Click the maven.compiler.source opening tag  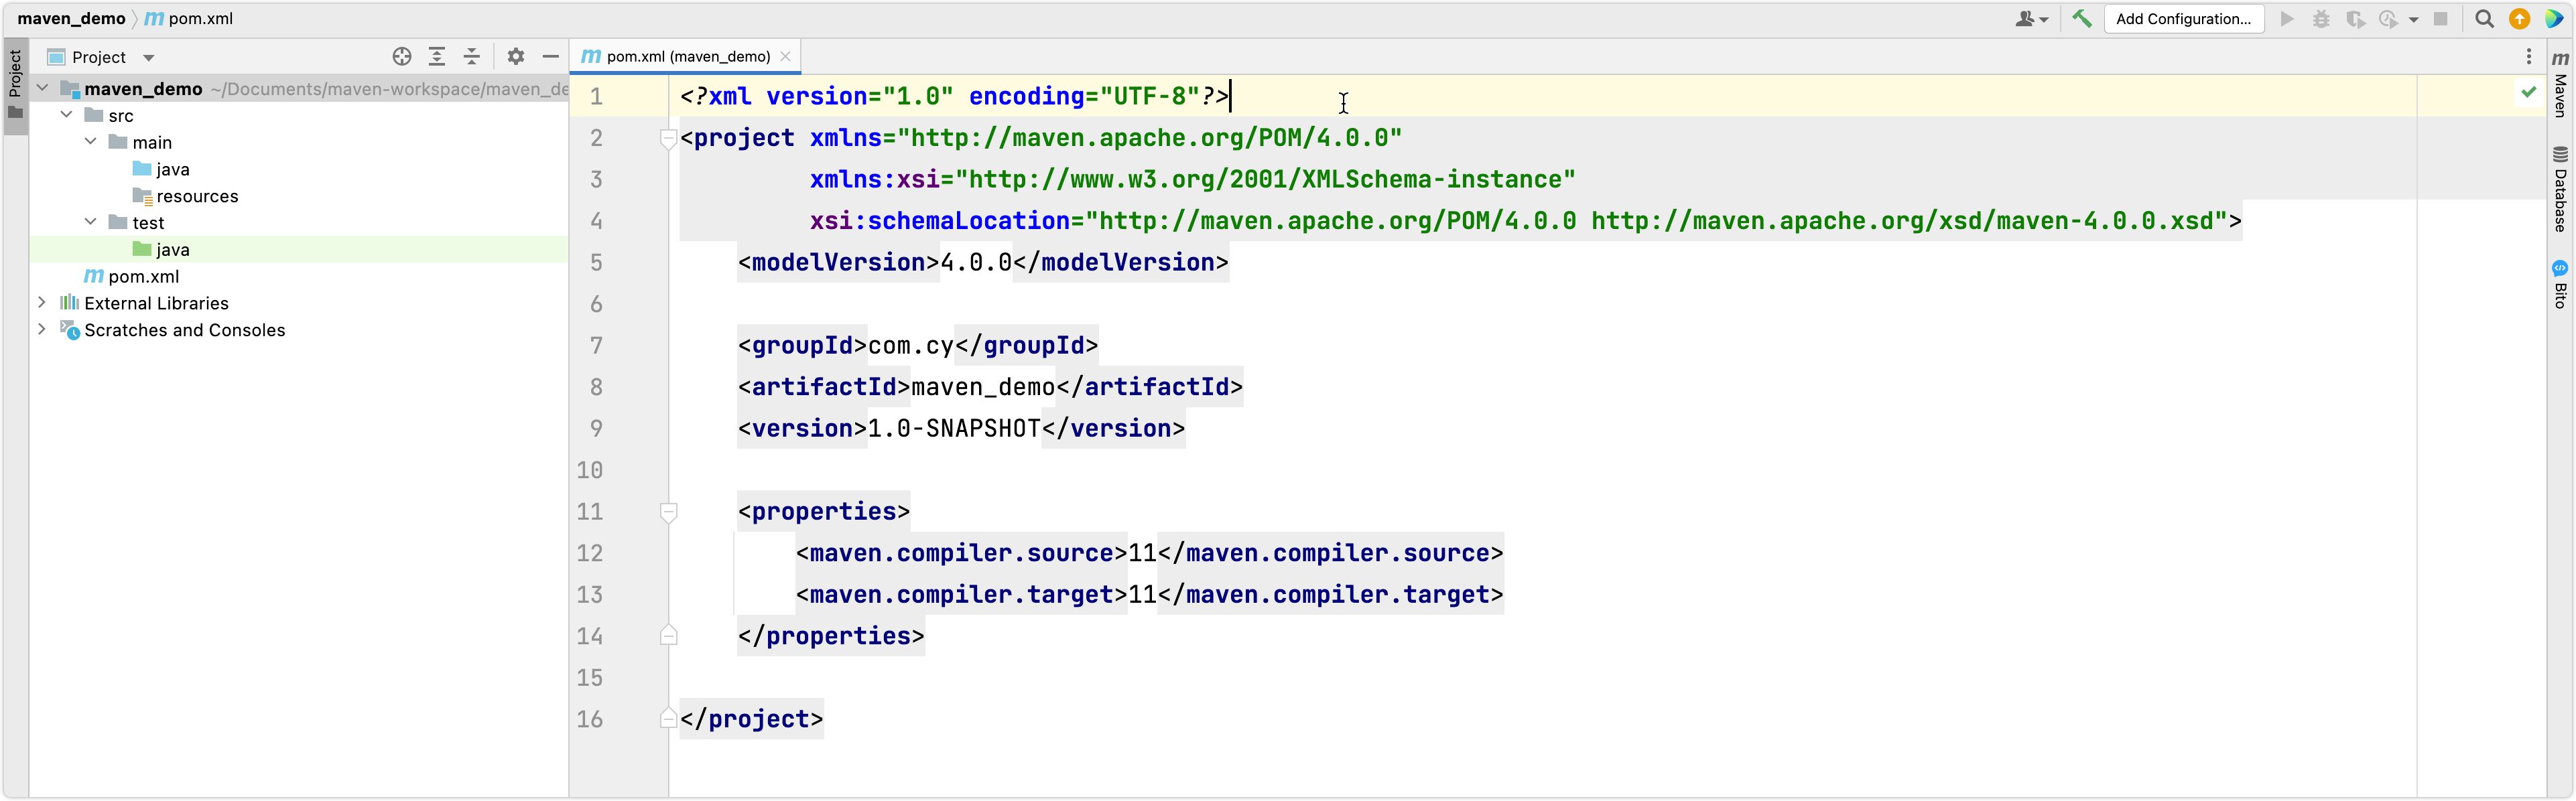click(x=961, y=554)
